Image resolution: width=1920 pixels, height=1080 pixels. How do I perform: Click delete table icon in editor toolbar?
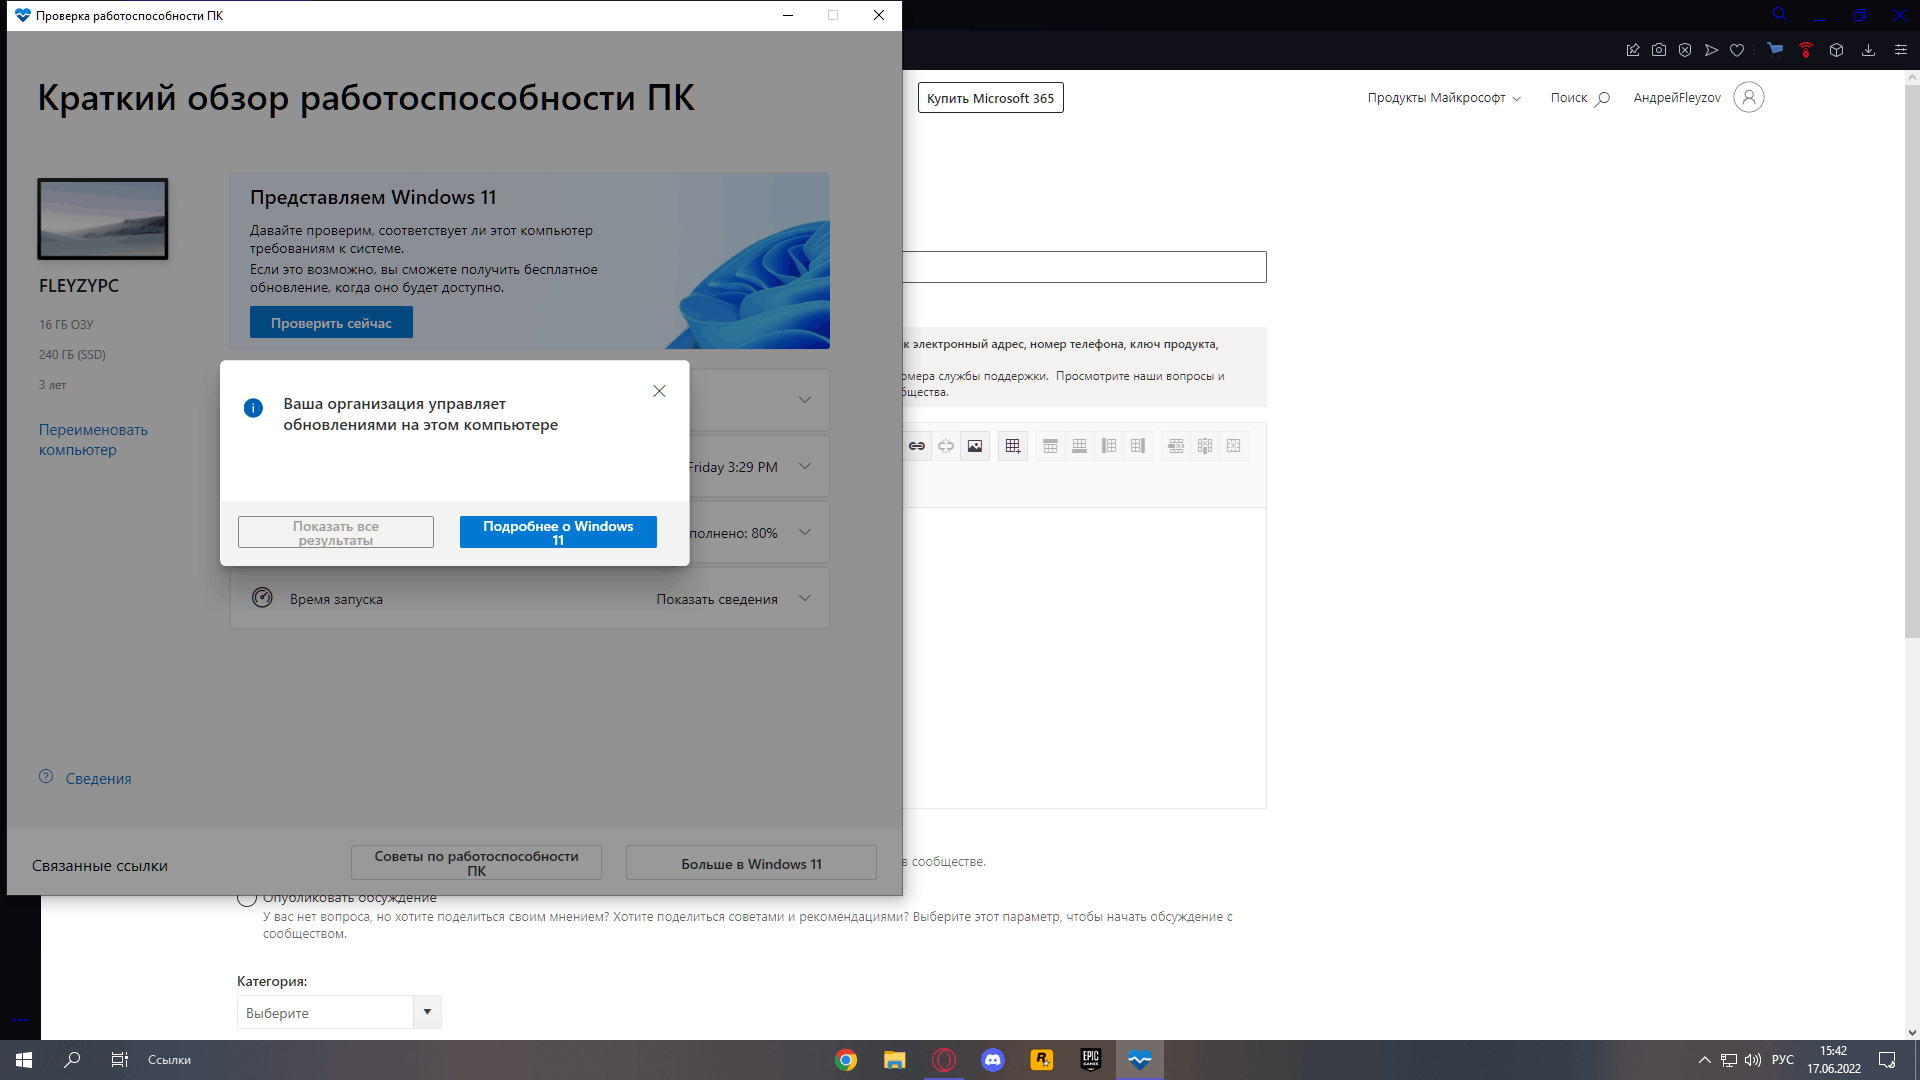tap(1234, 446)
